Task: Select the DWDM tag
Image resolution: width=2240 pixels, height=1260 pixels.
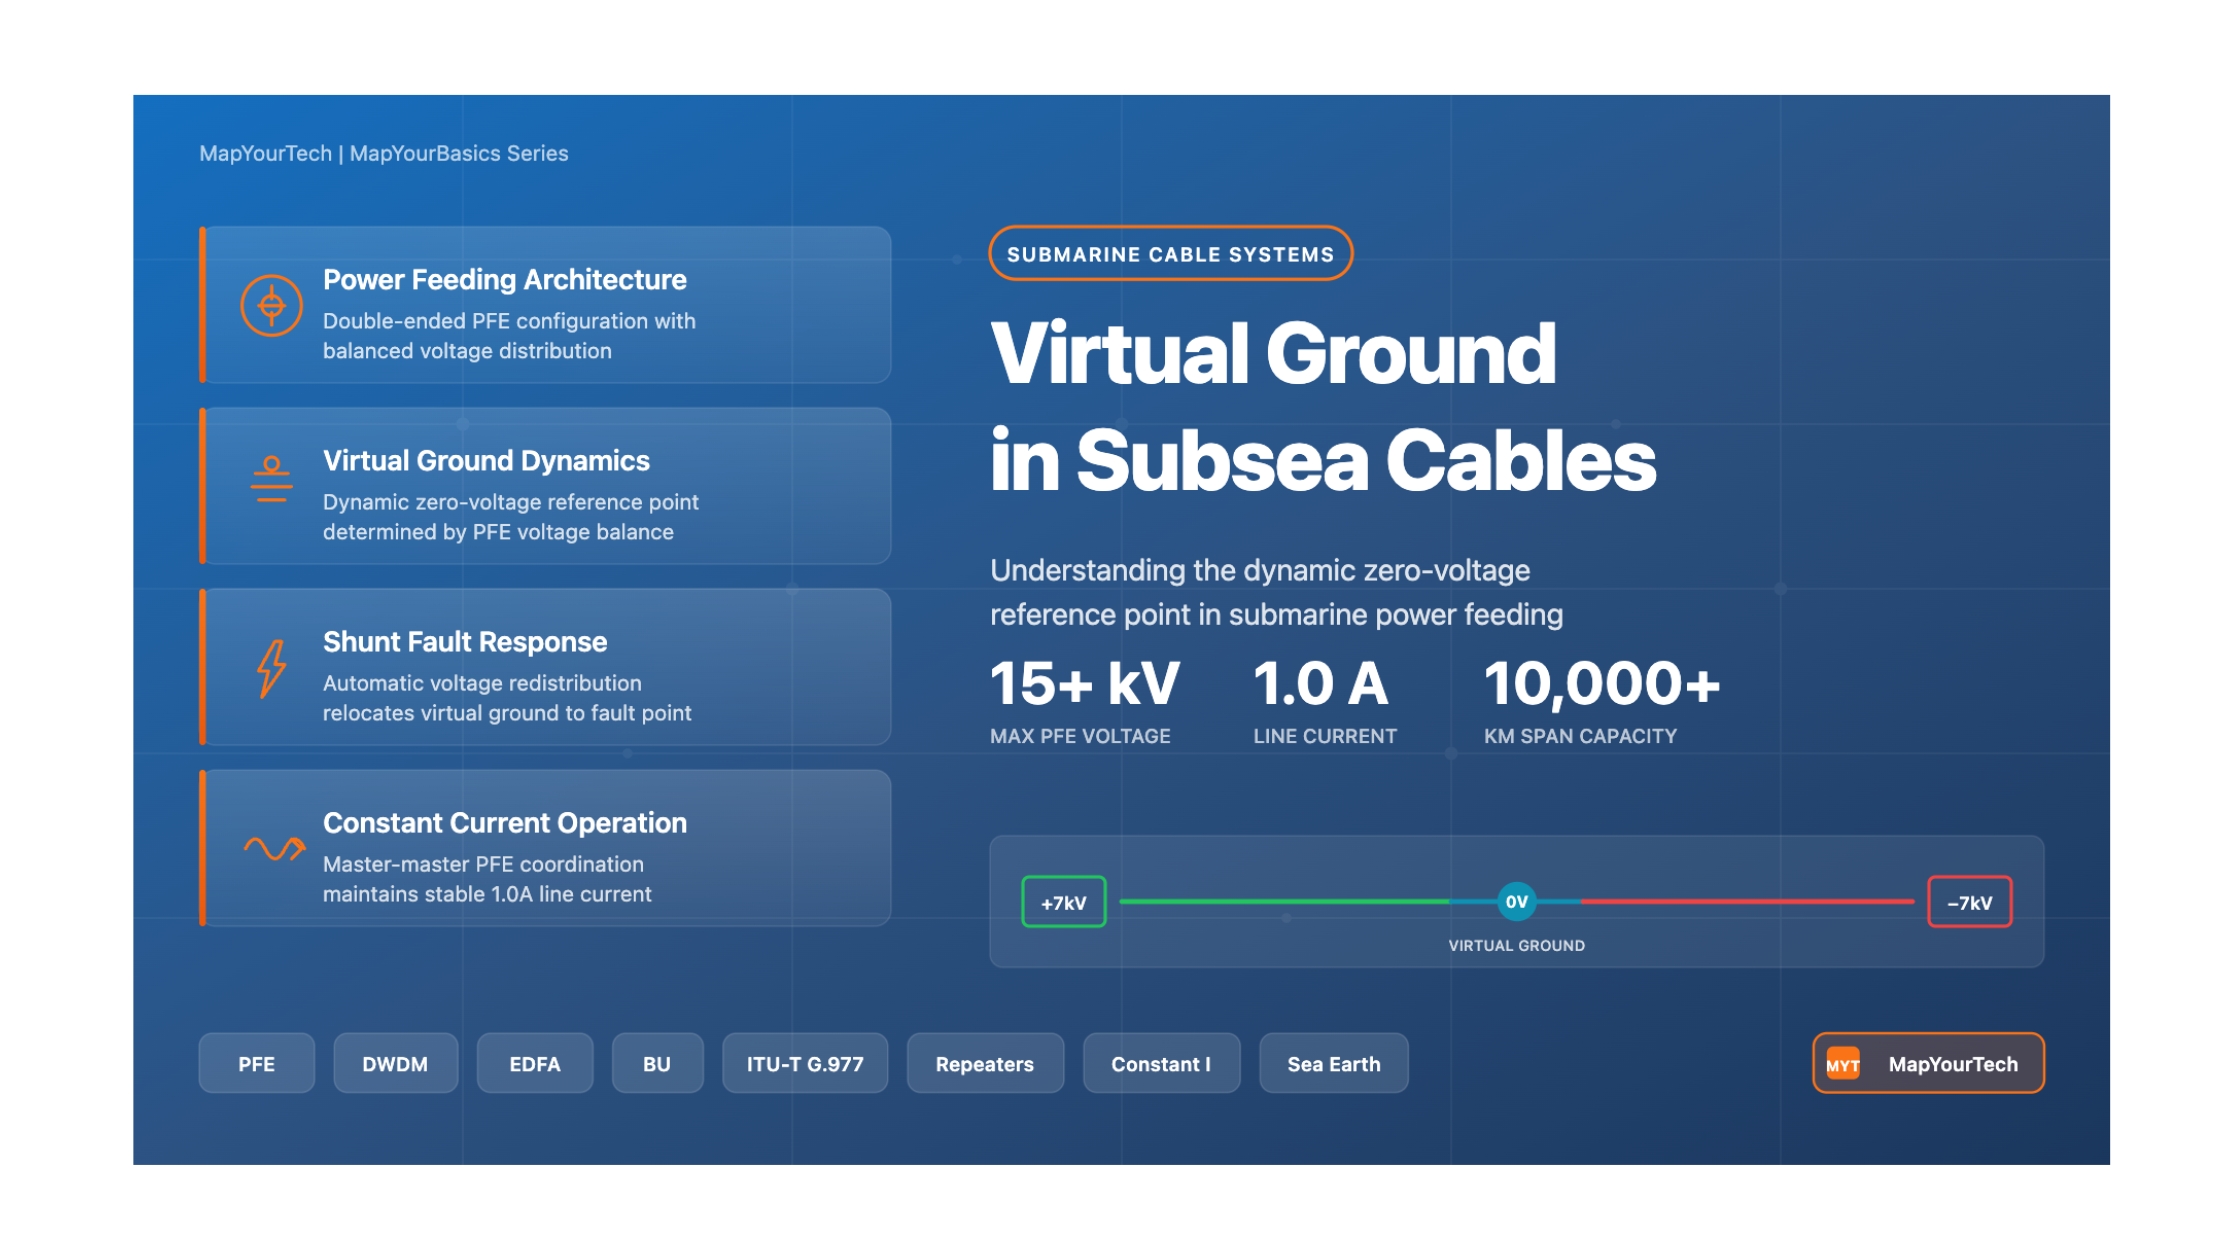Action: 395,1064
